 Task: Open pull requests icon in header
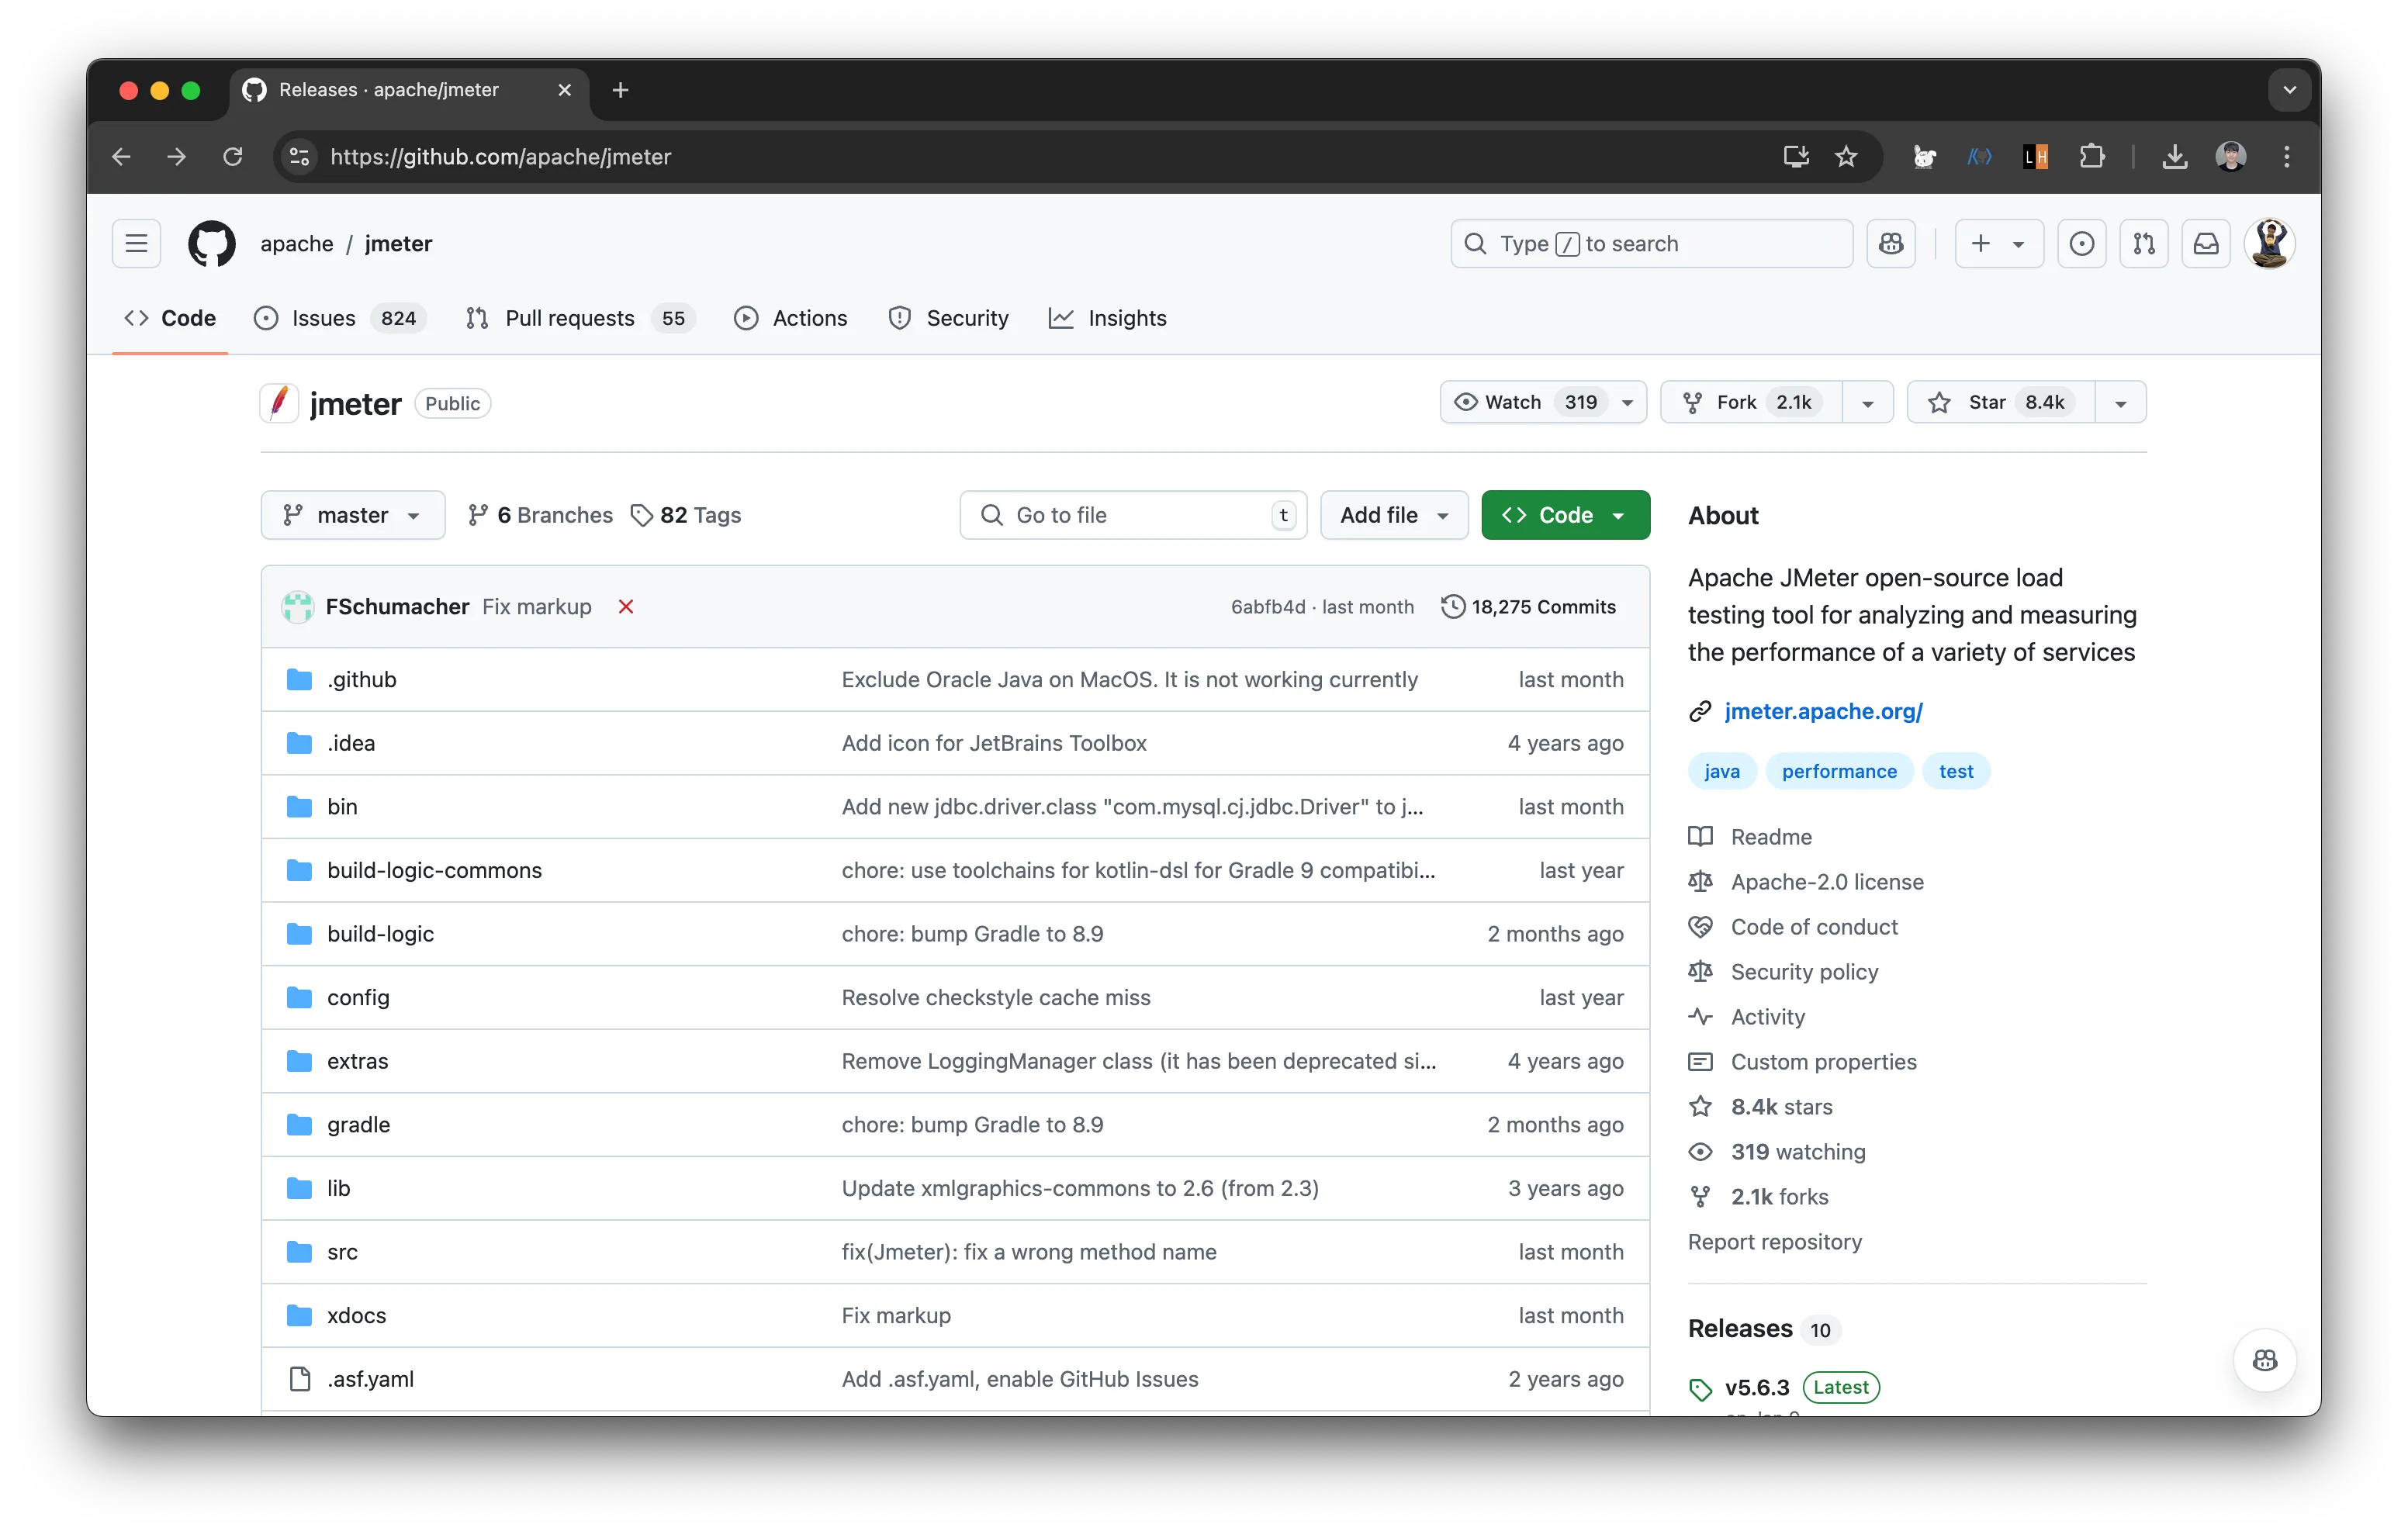tap(2143, 243)
